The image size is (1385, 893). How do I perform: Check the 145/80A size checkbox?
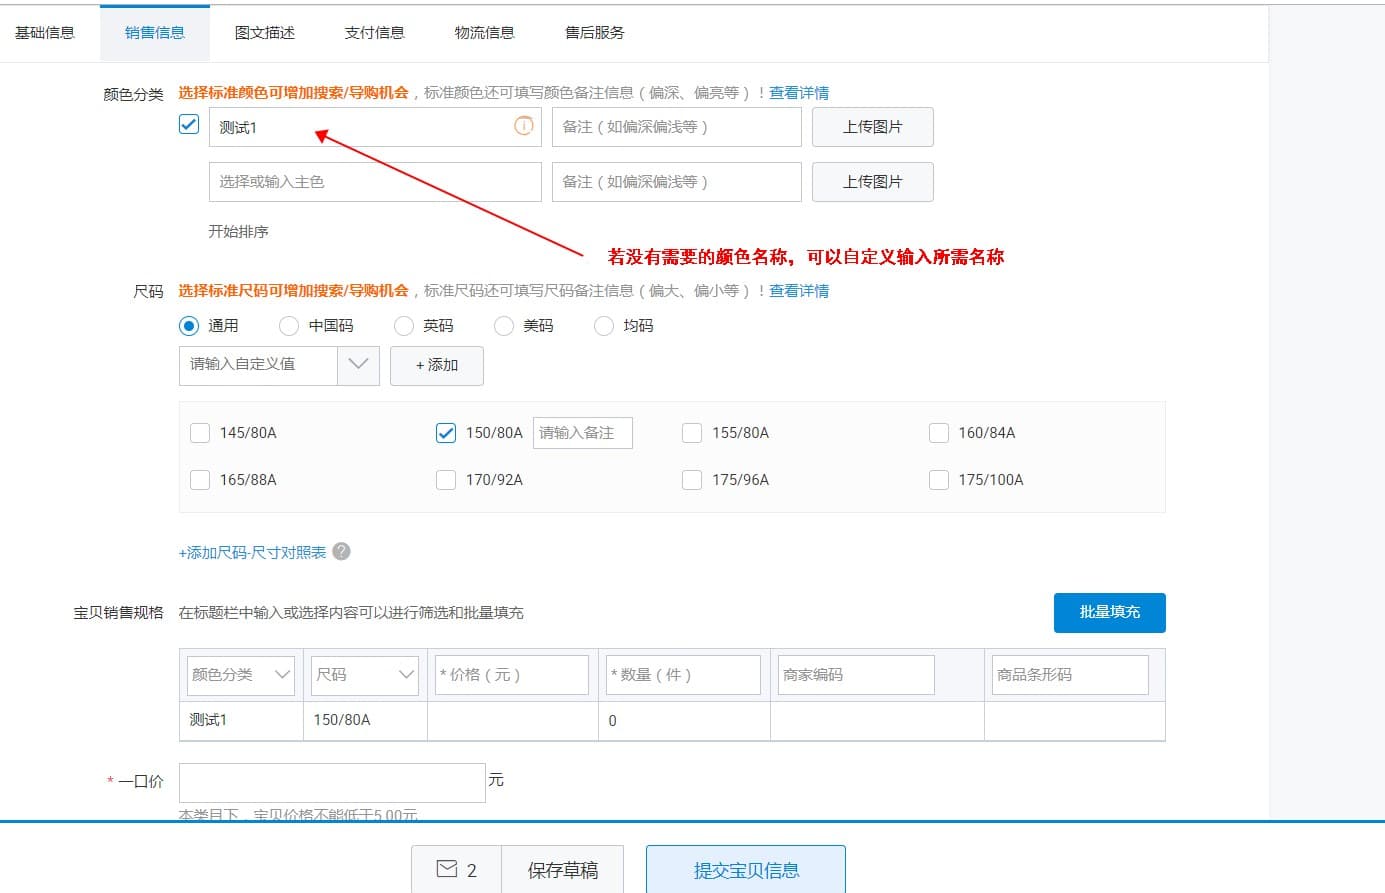199,432
